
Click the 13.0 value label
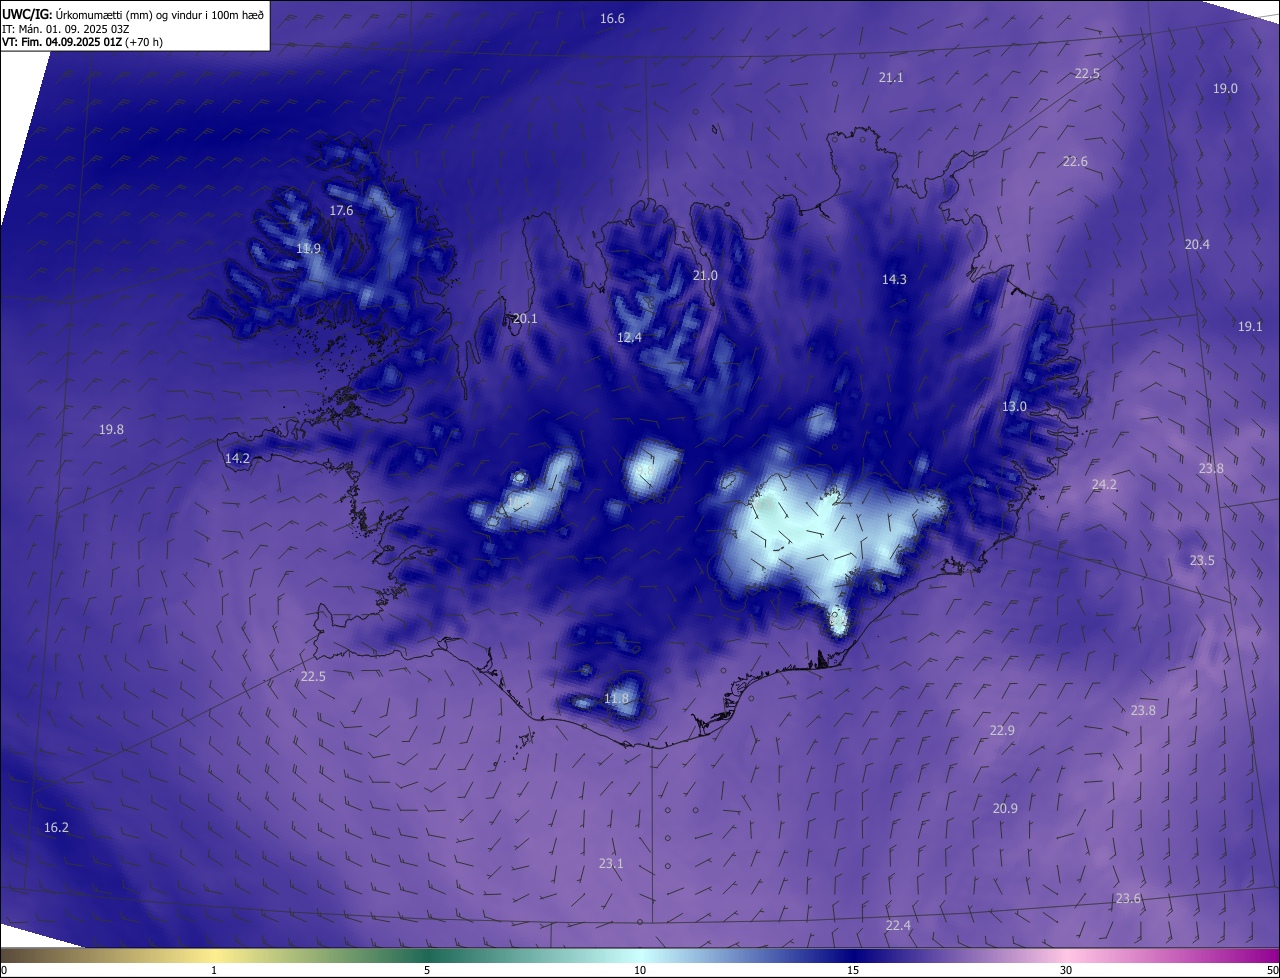pyautogui.click(x=1014, y=406)
